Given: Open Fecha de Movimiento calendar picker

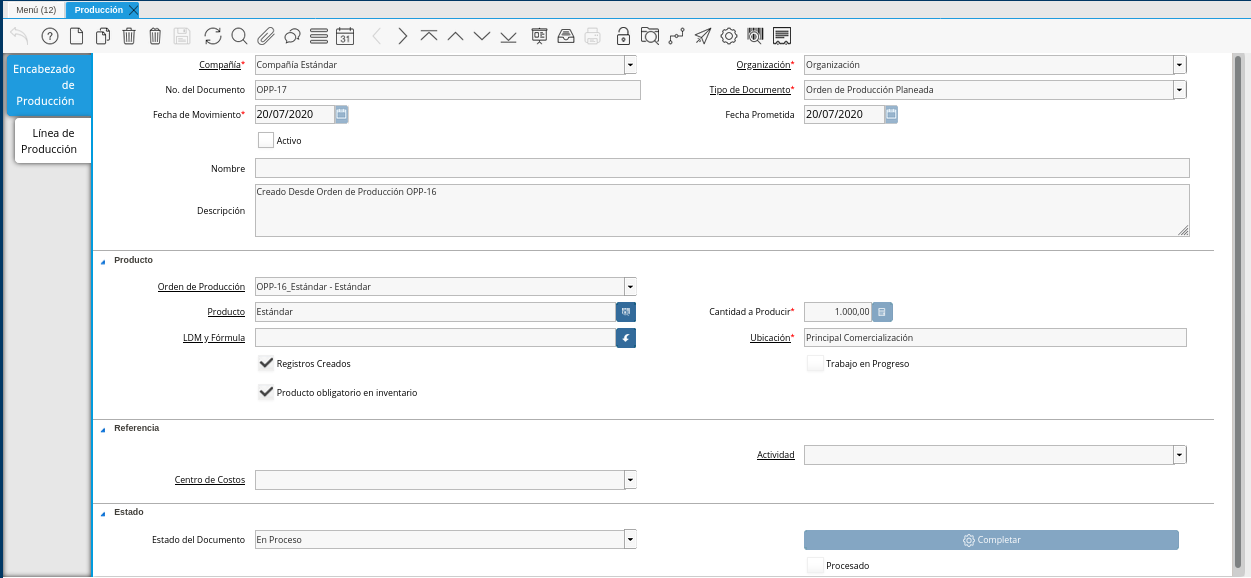Looking at the screenshot, I should 341,115.
